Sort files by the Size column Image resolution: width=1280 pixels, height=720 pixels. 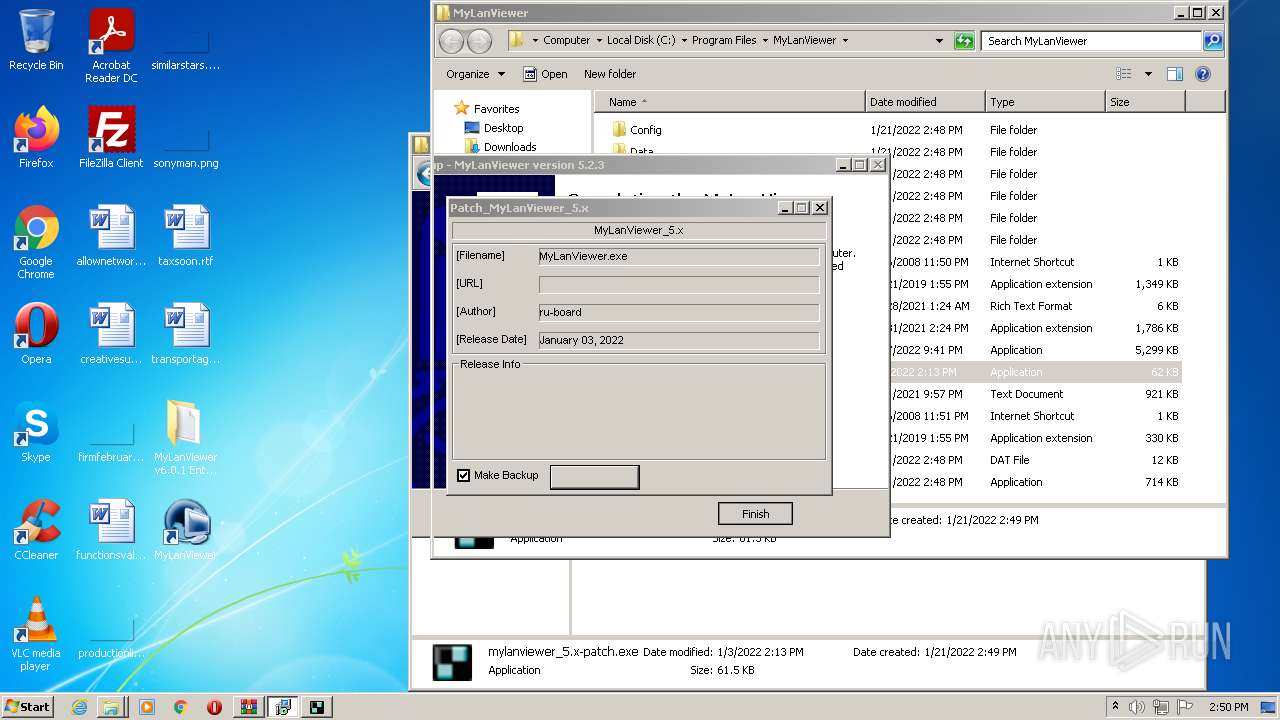click(1145, 102)
